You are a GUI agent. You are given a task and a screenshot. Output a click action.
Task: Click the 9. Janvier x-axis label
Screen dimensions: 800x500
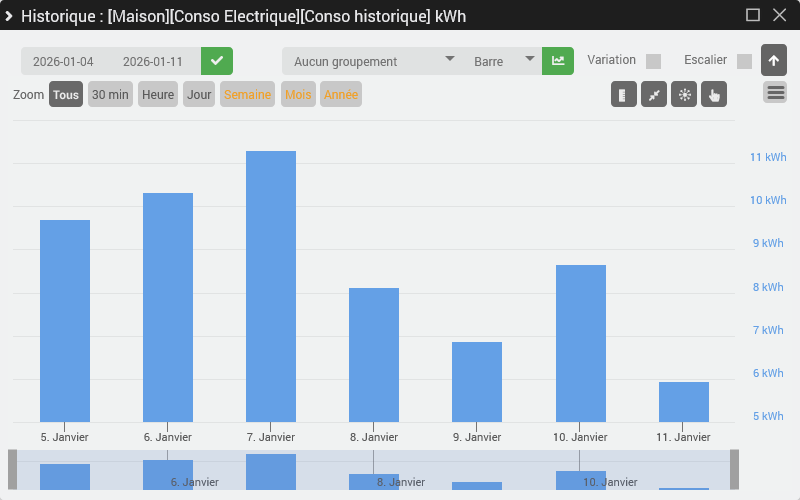[477, 437]
